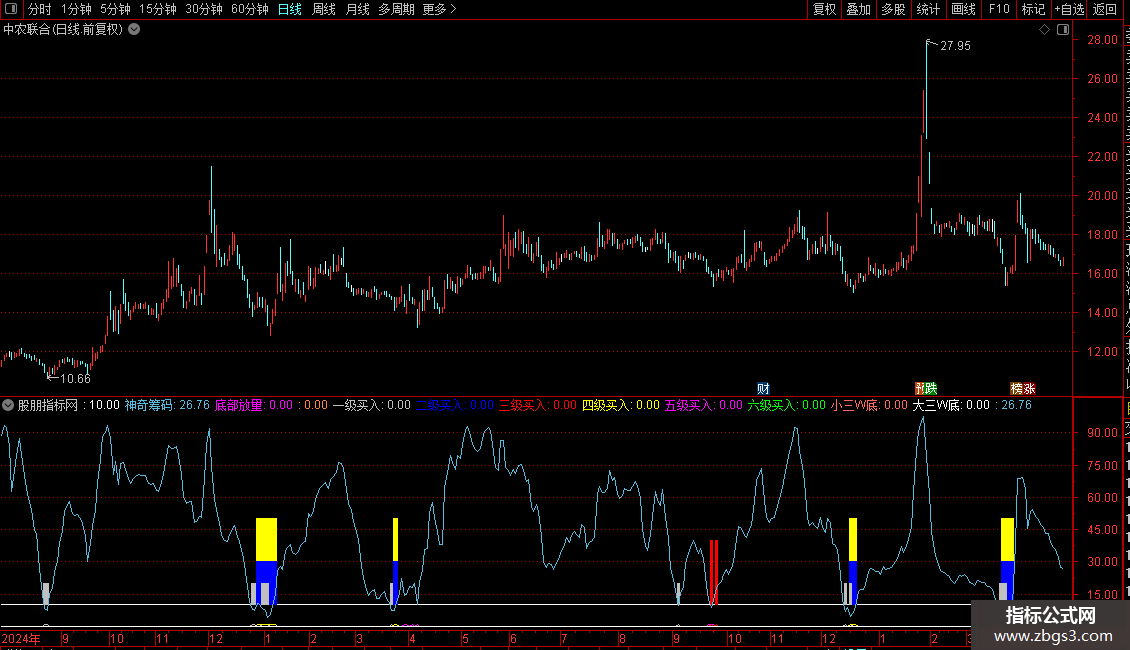Click the small icon left of 分时
1130x650 pixels.
tap(12, 9)
